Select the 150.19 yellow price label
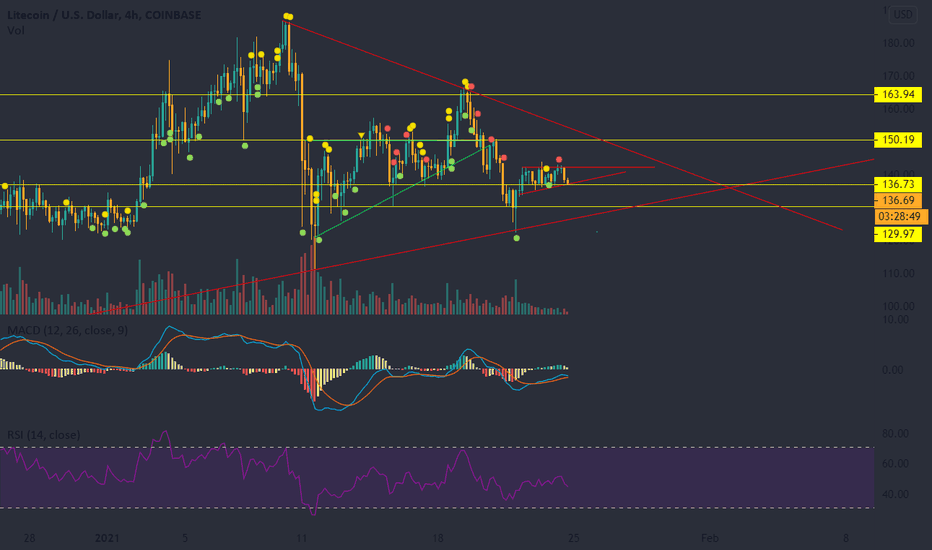932x550 pixels. pyautogui.click(x=898, y=140)
